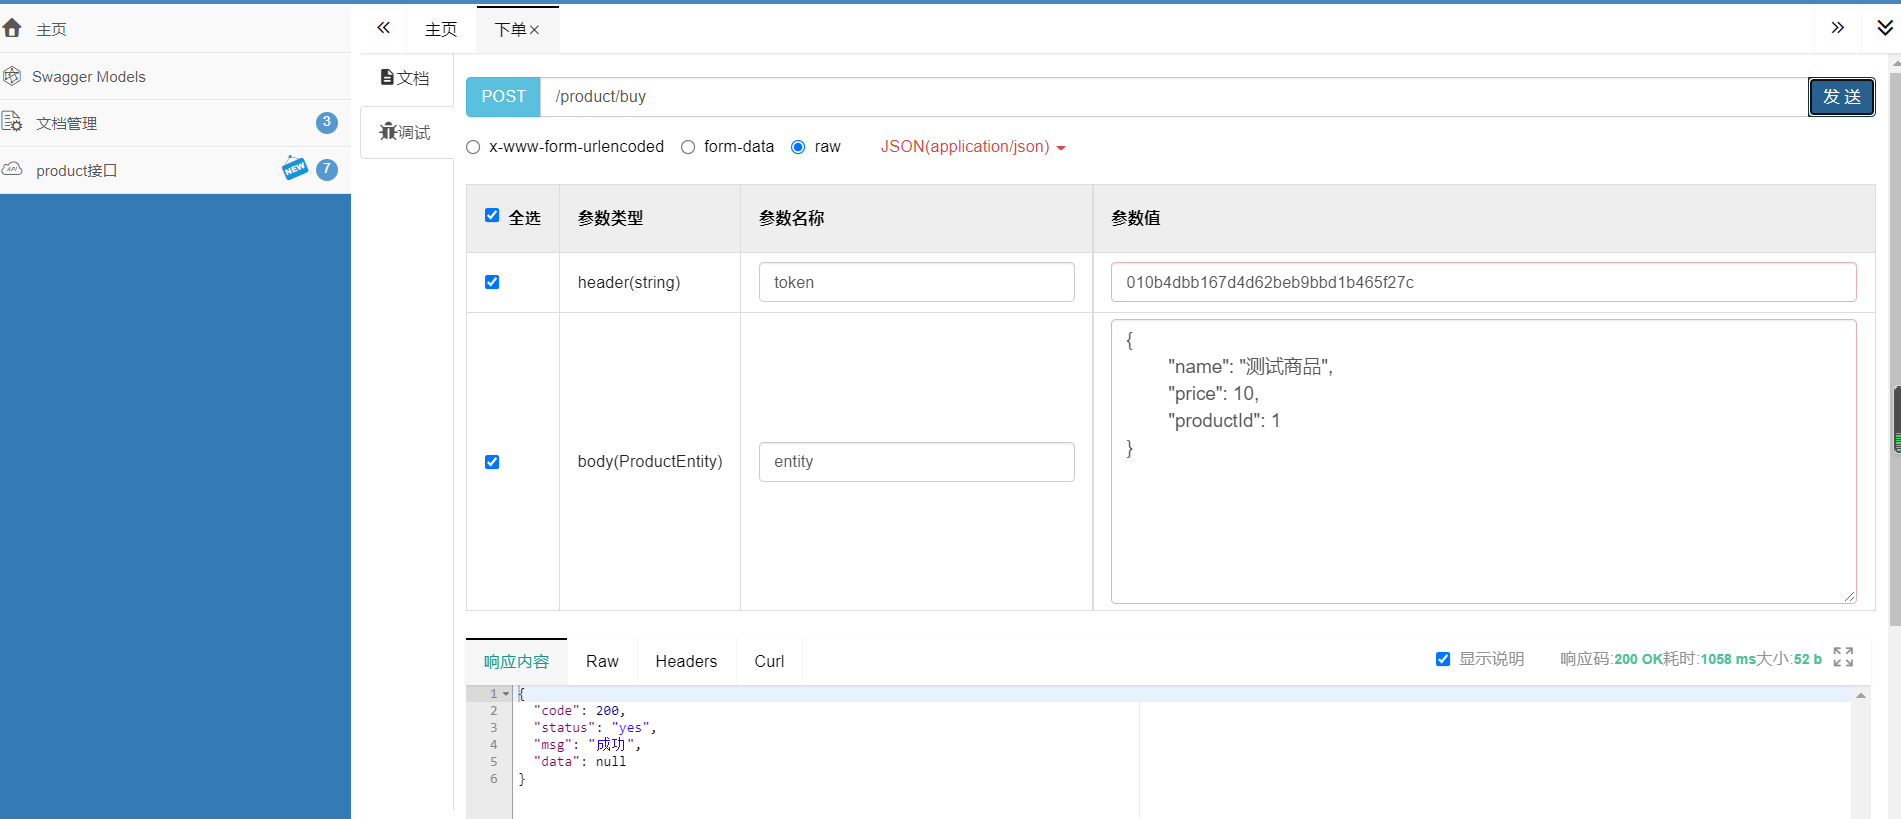Open the 调试 side tab

point(405,132)
